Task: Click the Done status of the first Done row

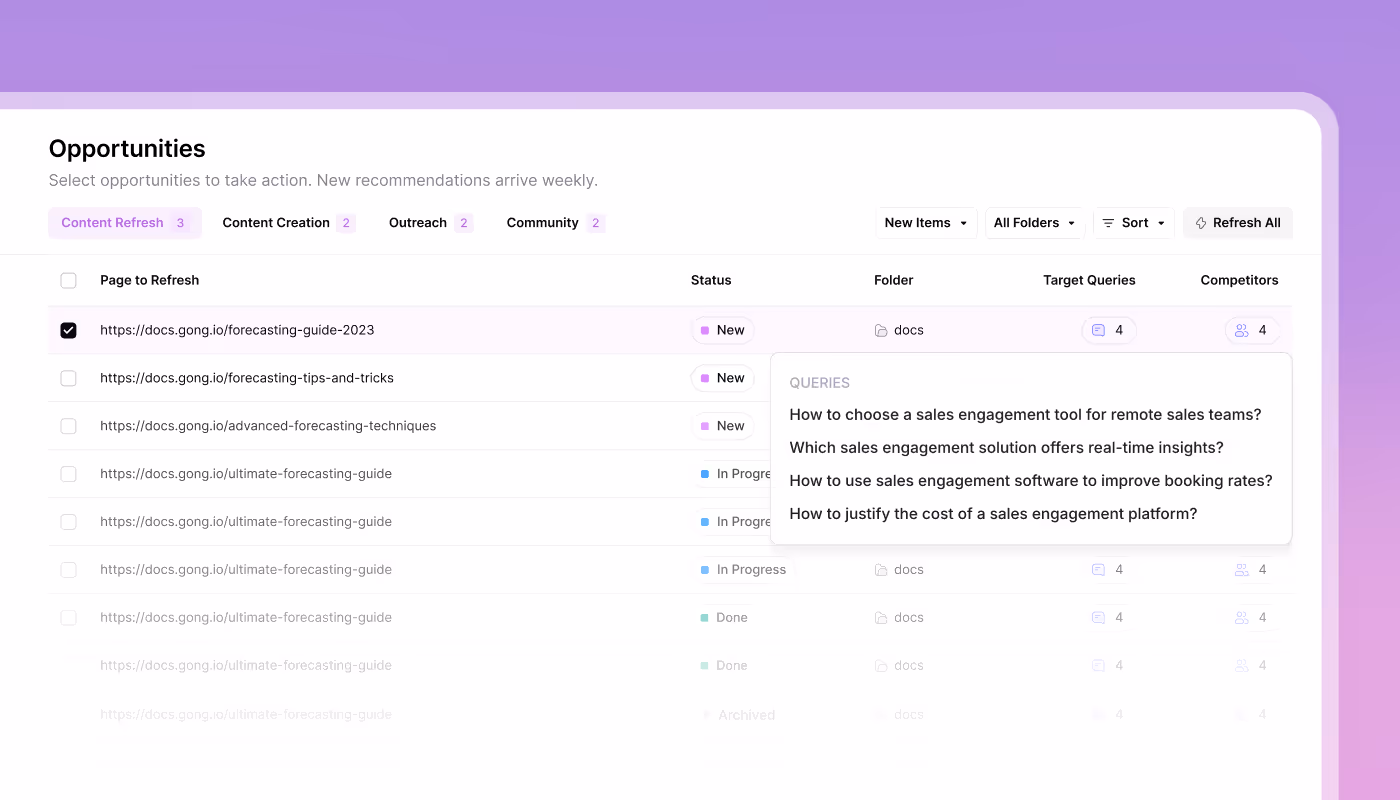Action: coord(724,618)
